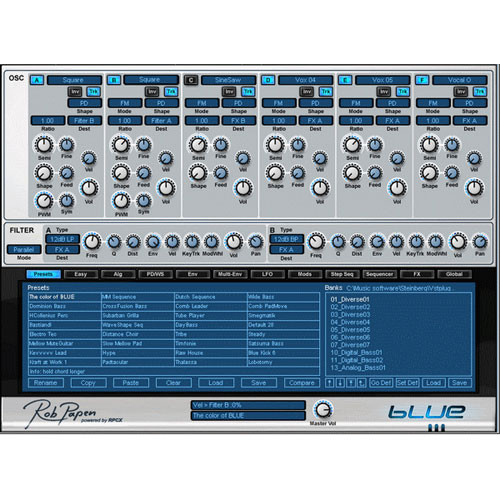This screenshot has height=500, width=500.
Task: Open the Vocal O waveform selector
Action: (x=459, y=80)
